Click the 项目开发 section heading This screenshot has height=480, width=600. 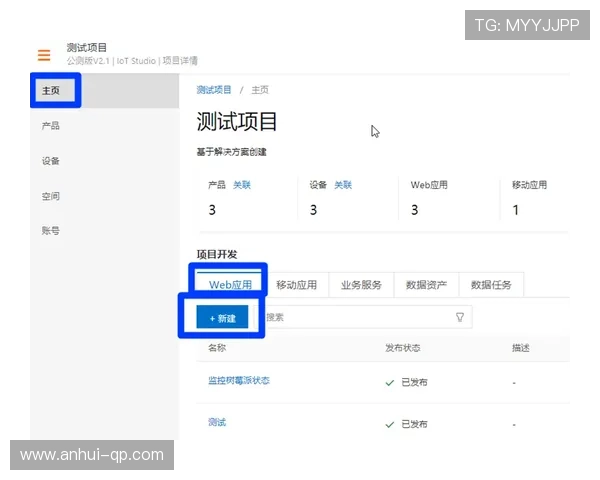(217, 254)
